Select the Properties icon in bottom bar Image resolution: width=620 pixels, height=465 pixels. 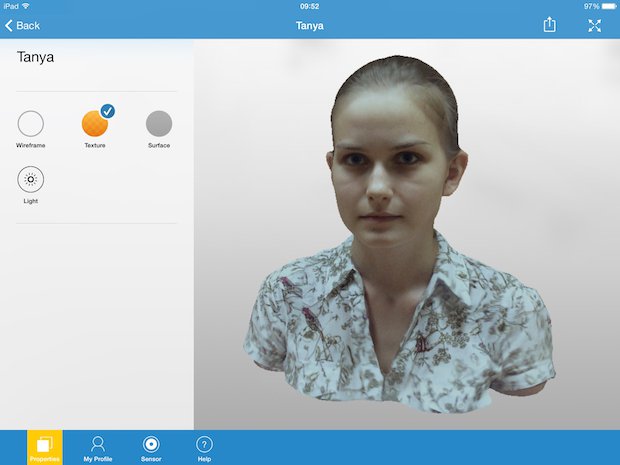click(44, 444)
